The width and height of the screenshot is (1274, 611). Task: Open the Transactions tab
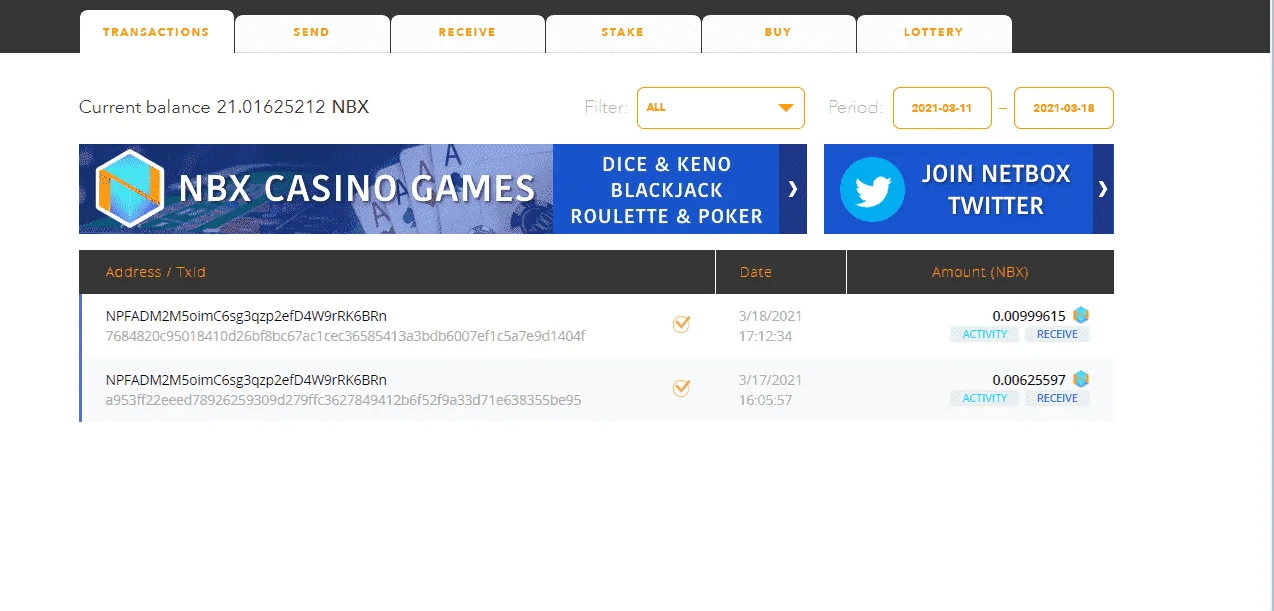tap(156, 32)
